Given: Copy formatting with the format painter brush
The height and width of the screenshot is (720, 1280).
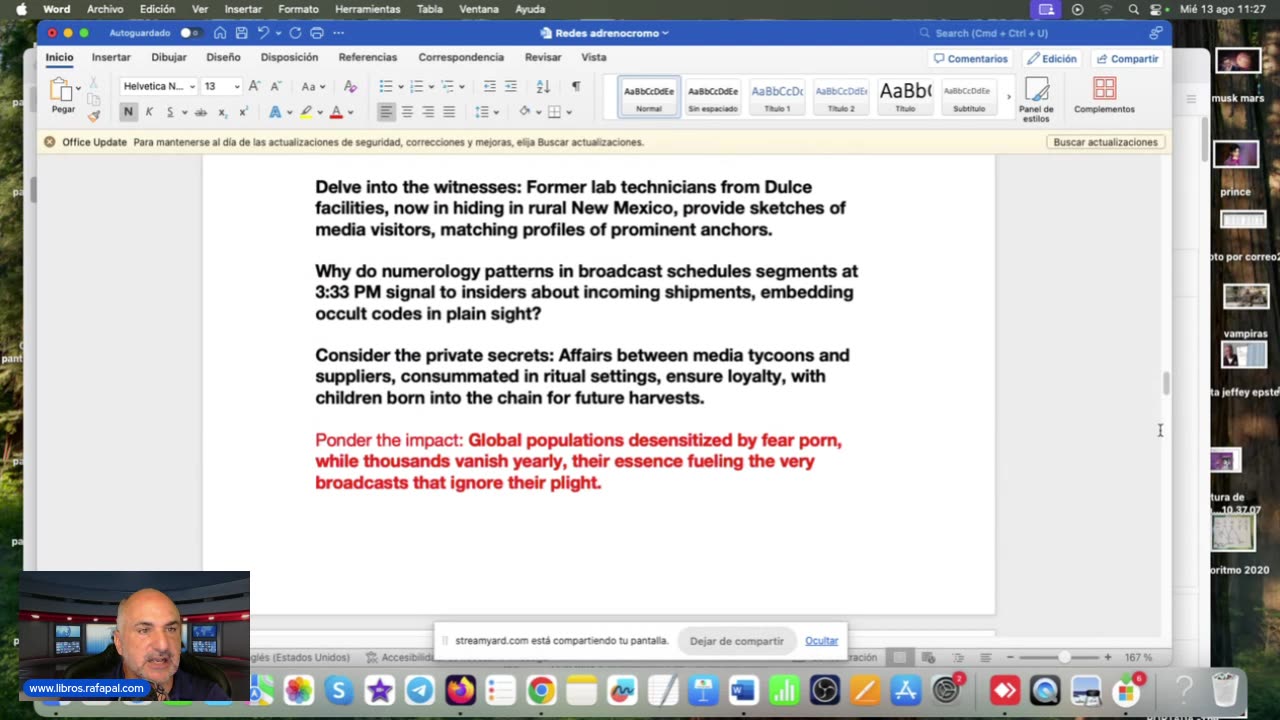Looking at the screenshot, I should point(93,115).
